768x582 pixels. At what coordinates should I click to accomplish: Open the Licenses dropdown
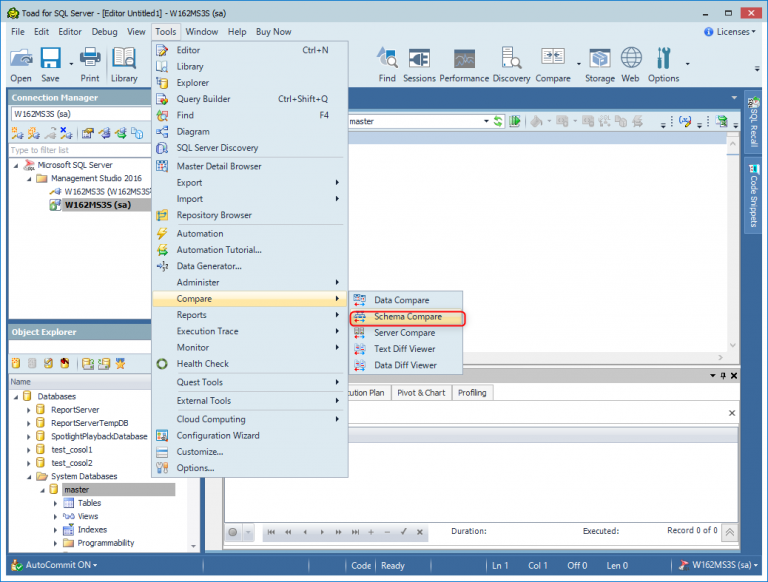[729, 32]
